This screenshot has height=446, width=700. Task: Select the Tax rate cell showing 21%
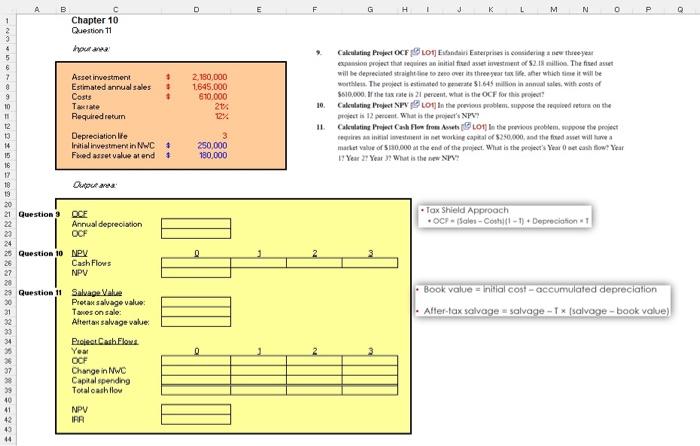point(221,106)
